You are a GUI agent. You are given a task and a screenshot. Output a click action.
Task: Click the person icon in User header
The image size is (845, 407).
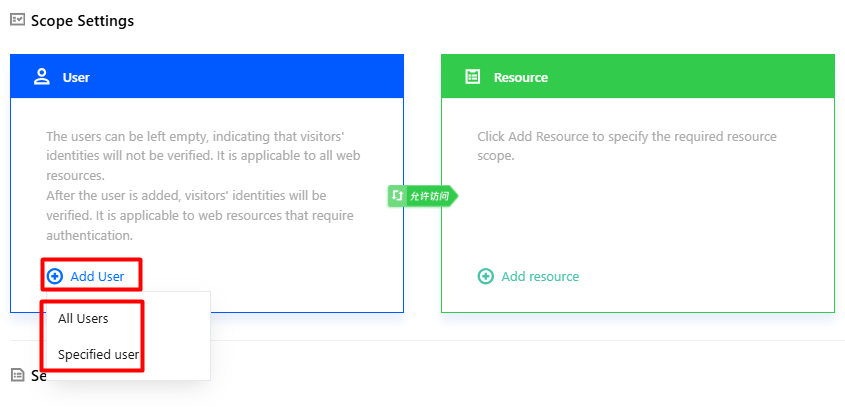[x=41, y=77]
